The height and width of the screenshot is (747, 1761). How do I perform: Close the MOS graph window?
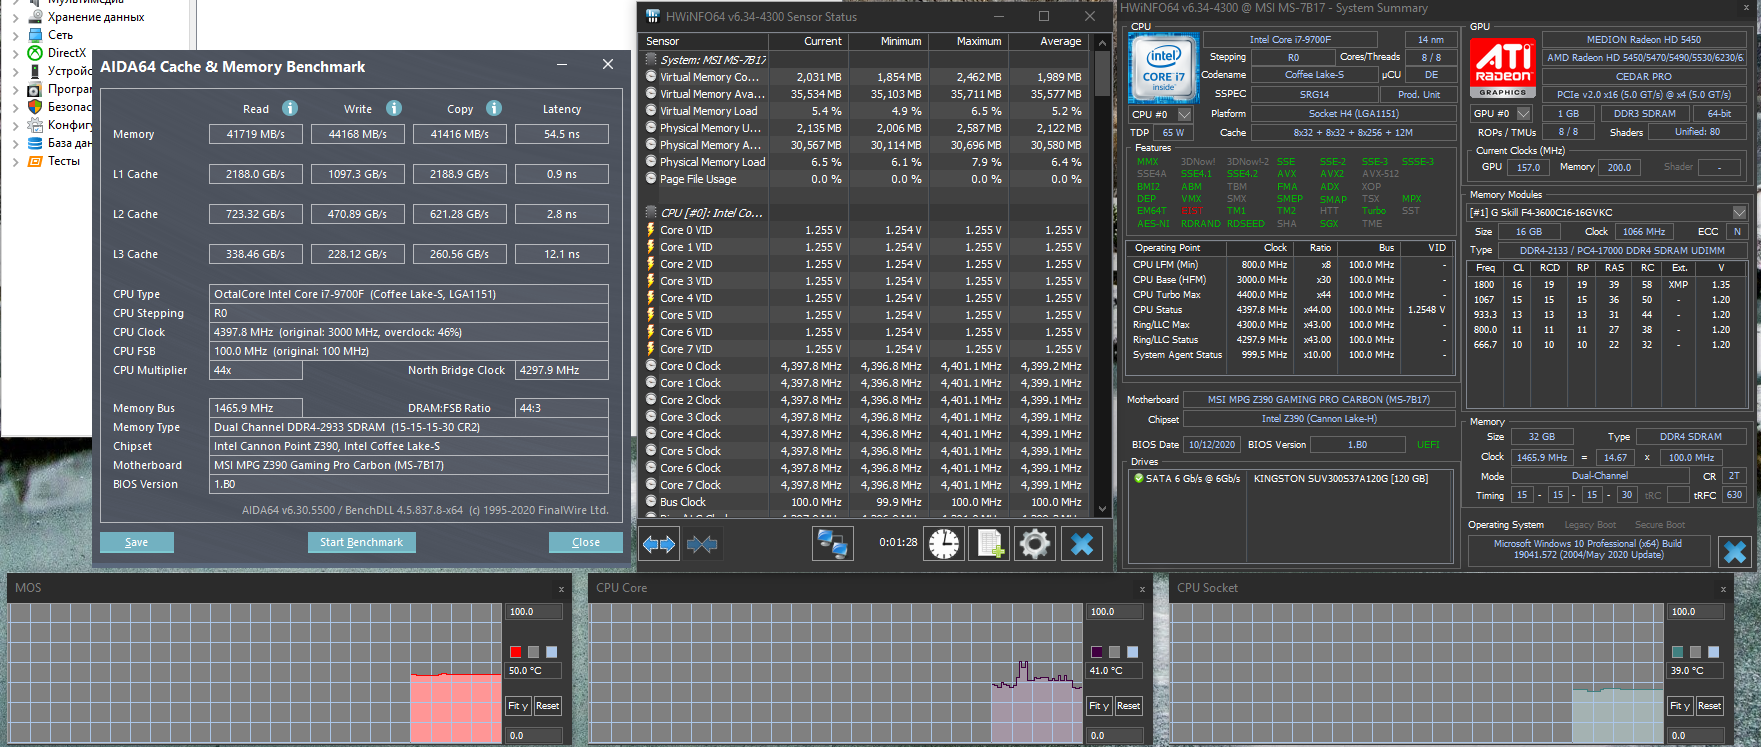pos(561,589)
